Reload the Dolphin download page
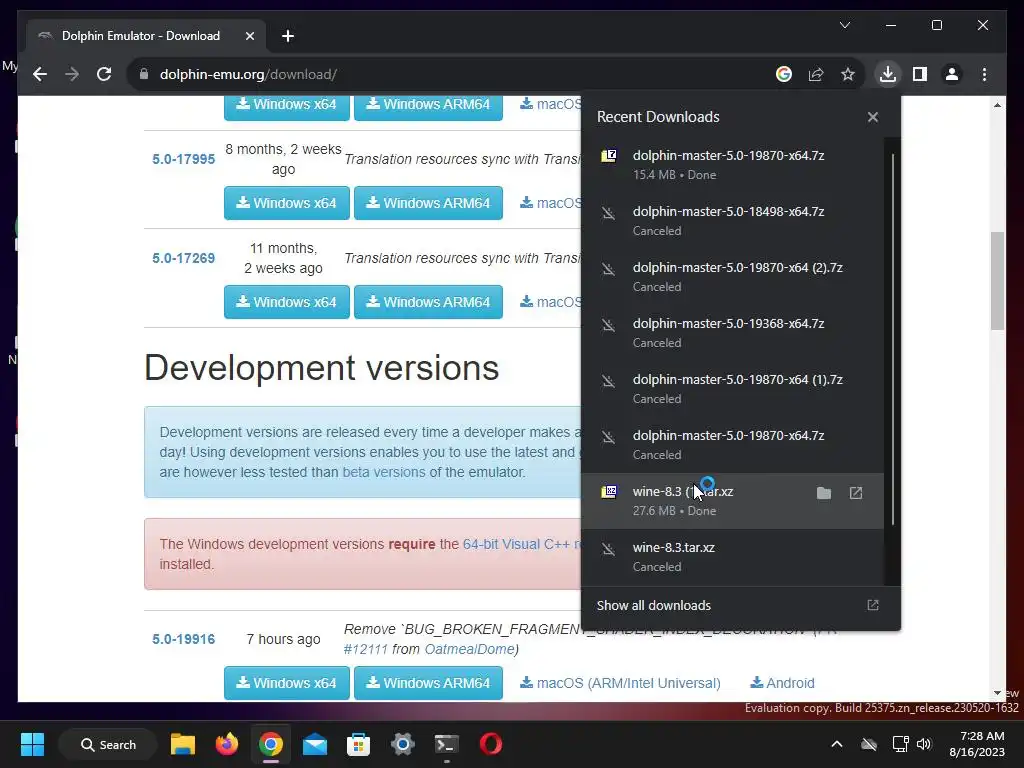This screenshot has width=1024, height=768. [x=104, y=74]
